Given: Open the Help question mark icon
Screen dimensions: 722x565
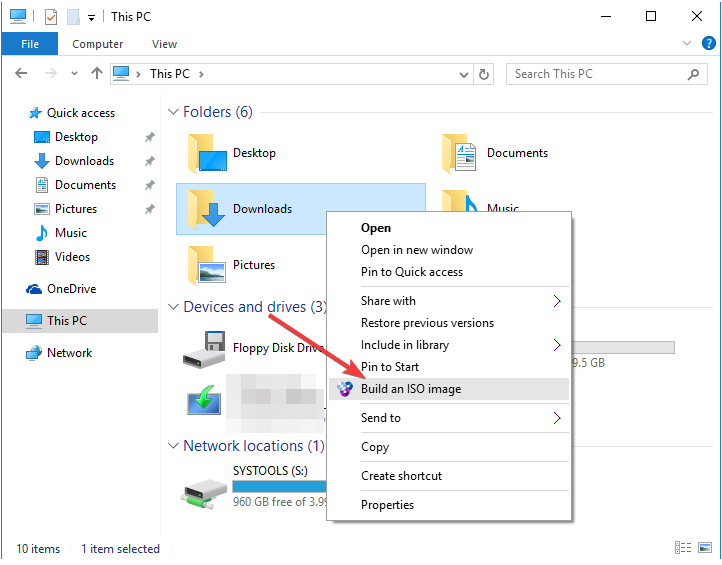Looking at the screenshot, I should click(x=709, y=43).
